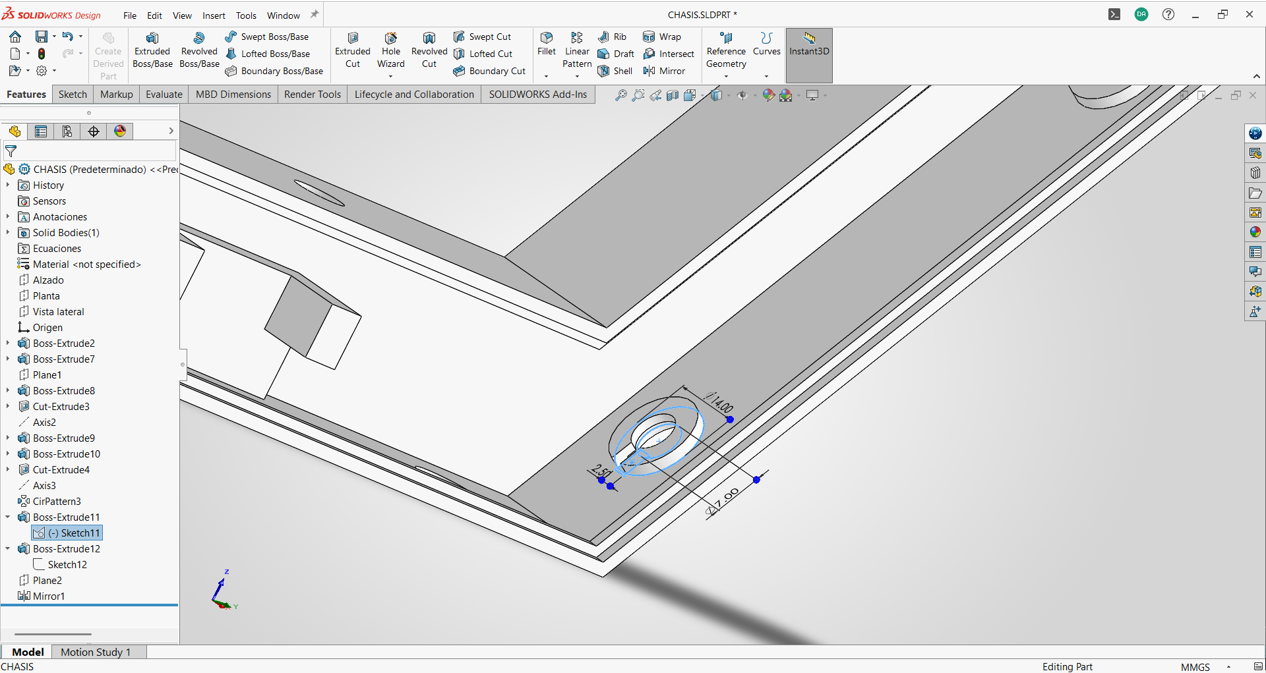The height and width of the screenshot is (673, 1266).
Task: Switch to the Render Tools tab
Action: (312, 94)
